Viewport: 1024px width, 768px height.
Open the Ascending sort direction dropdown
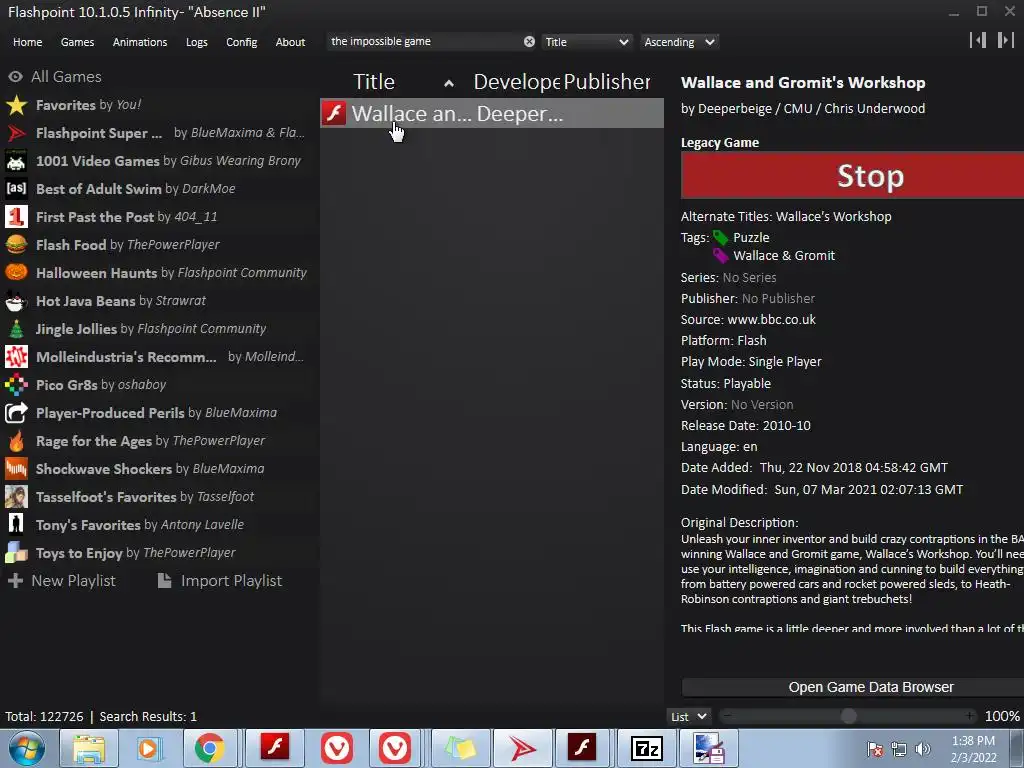click(x=679, y=42)
